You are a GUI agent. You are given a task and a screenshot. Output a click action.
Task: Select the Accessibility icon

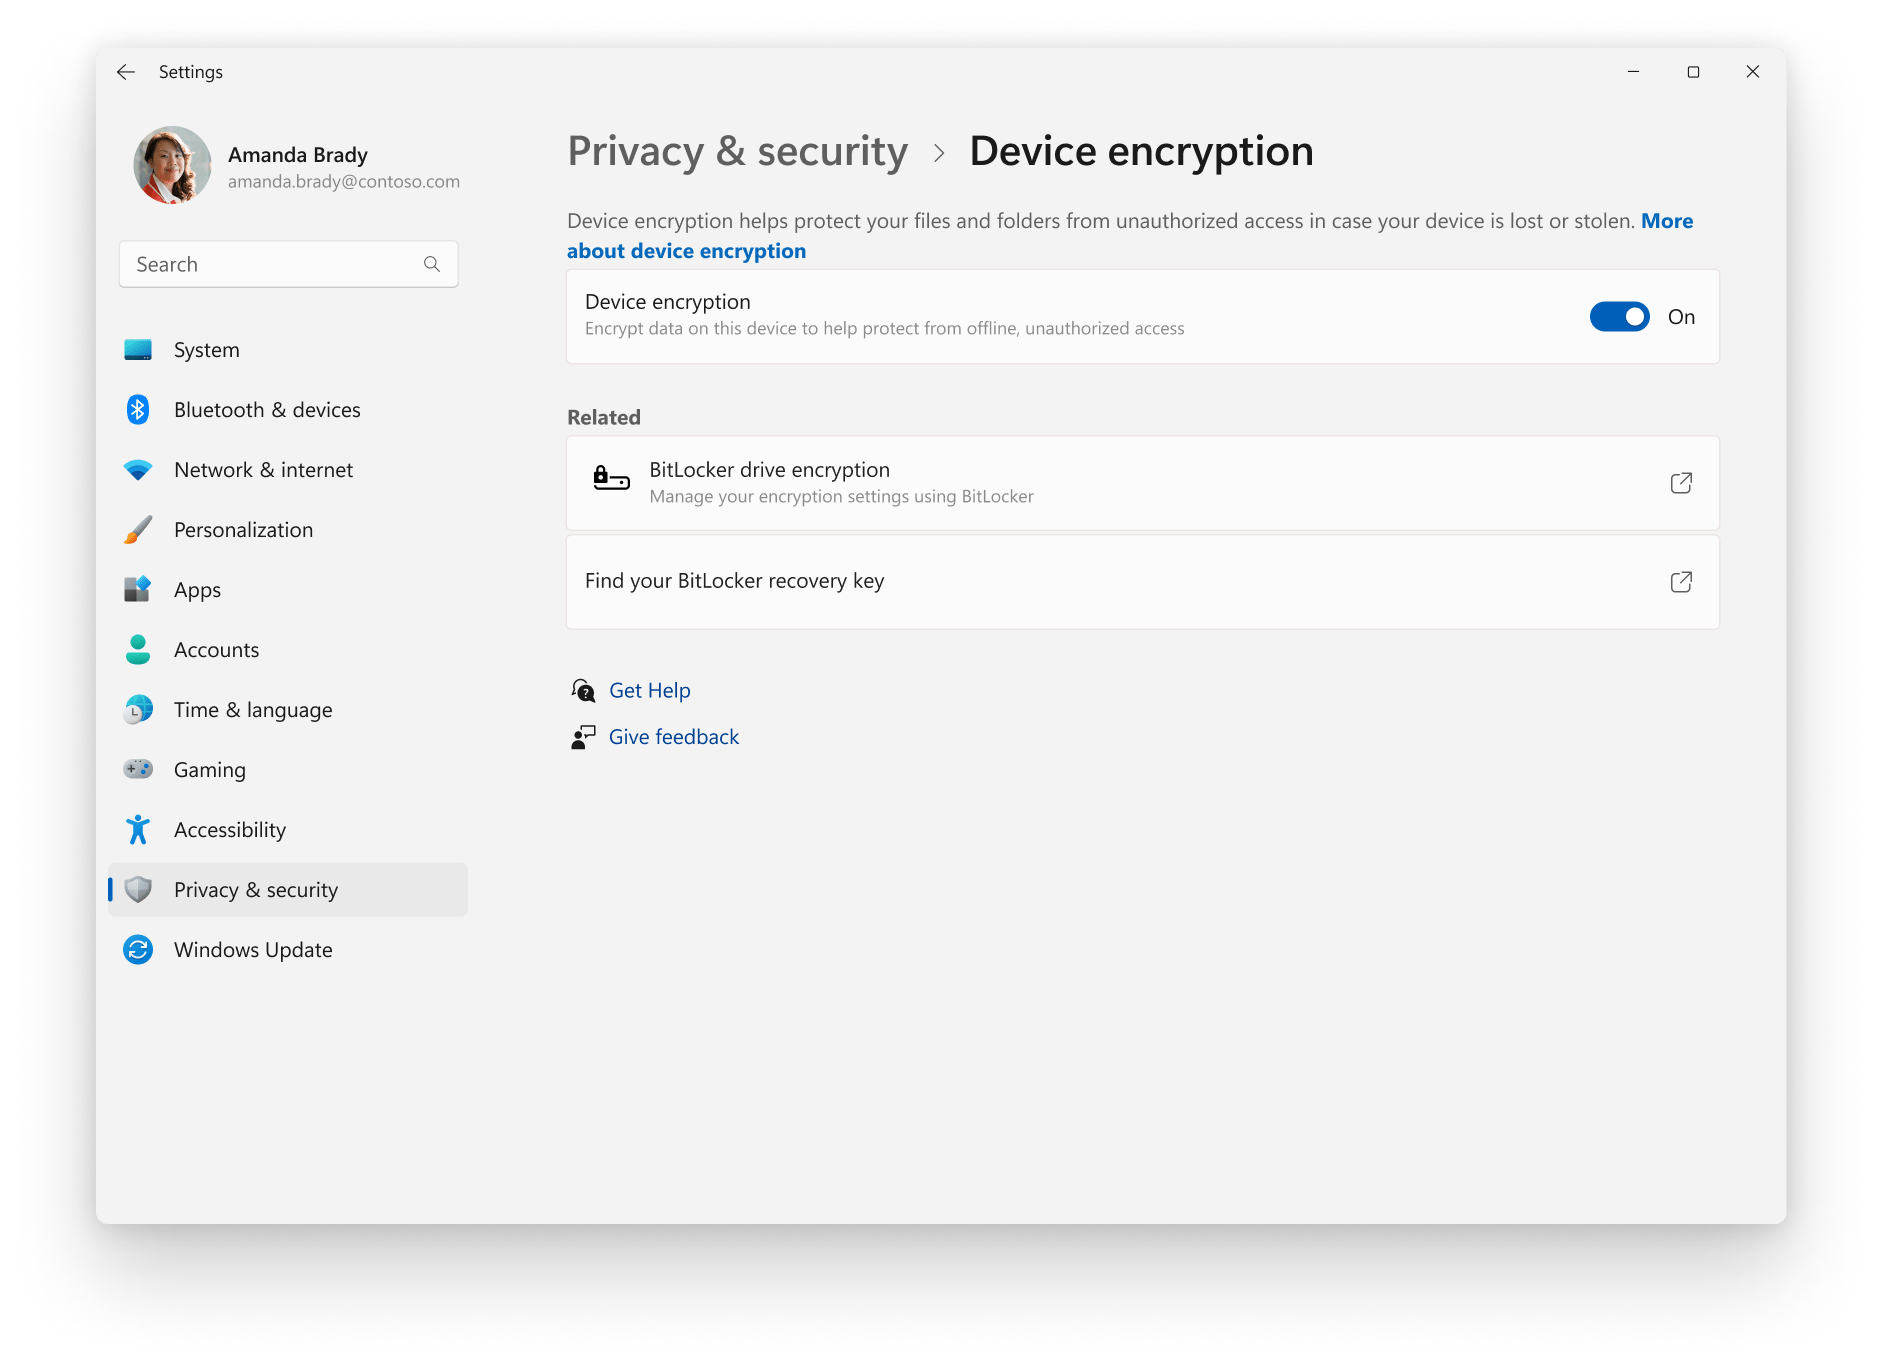click(138, 829)
